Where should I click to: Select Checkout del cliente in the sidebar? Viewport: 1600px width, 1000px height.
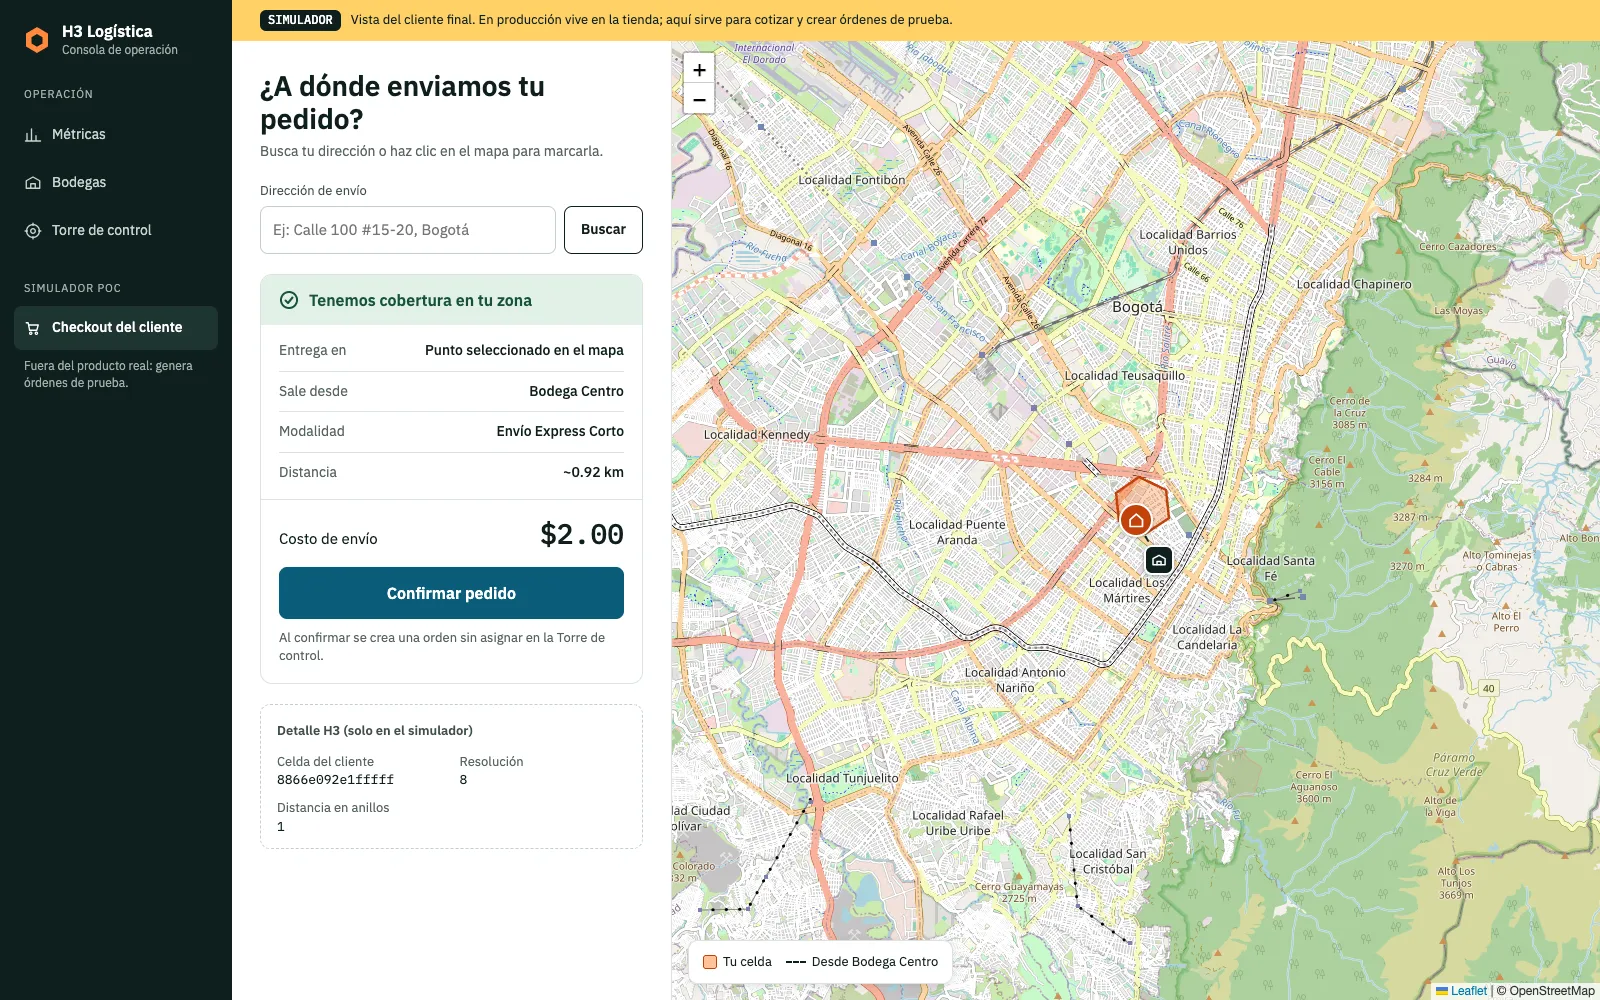coord(116,327)
